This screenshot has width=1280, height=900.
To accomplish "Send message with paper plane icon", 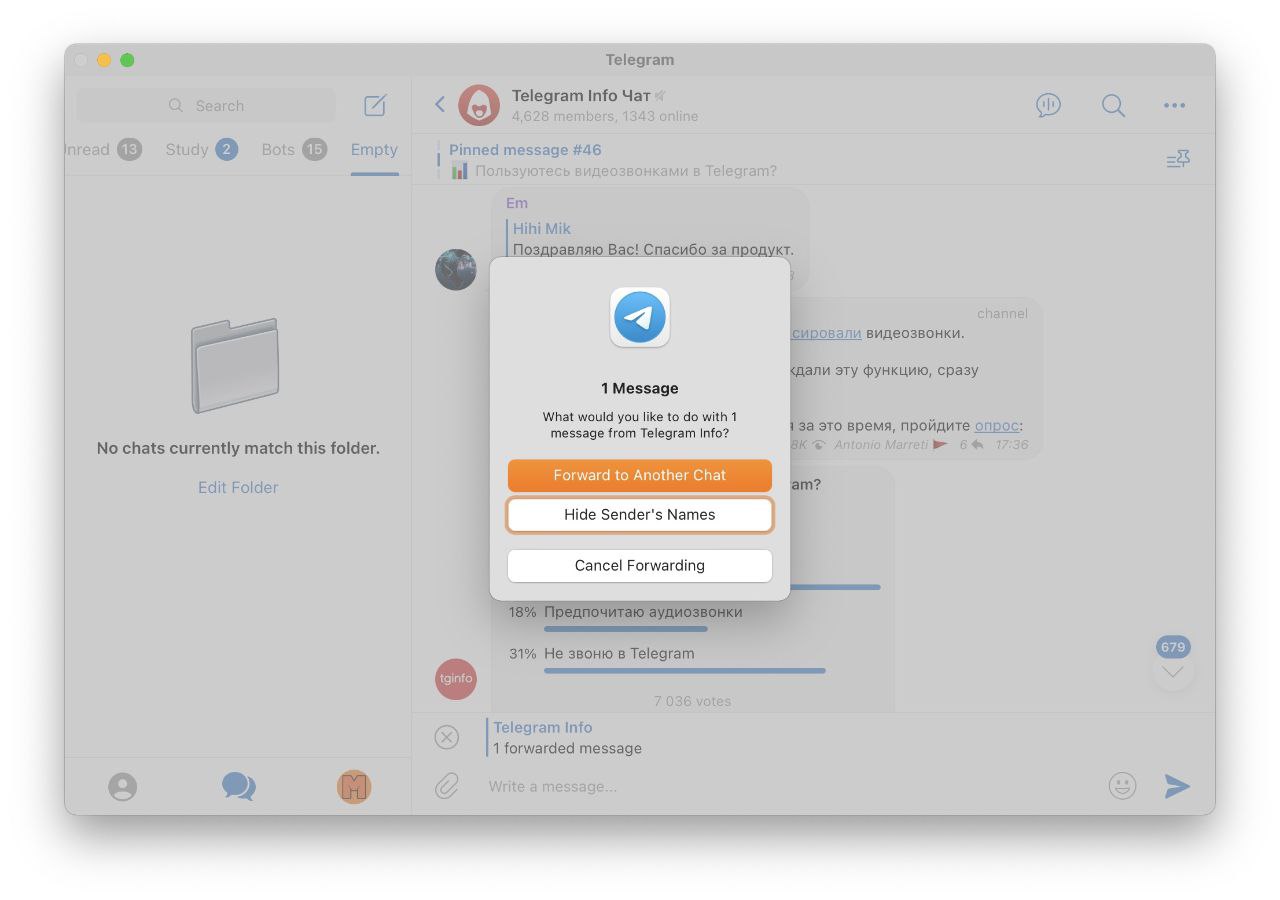I will click(1177, 786).
